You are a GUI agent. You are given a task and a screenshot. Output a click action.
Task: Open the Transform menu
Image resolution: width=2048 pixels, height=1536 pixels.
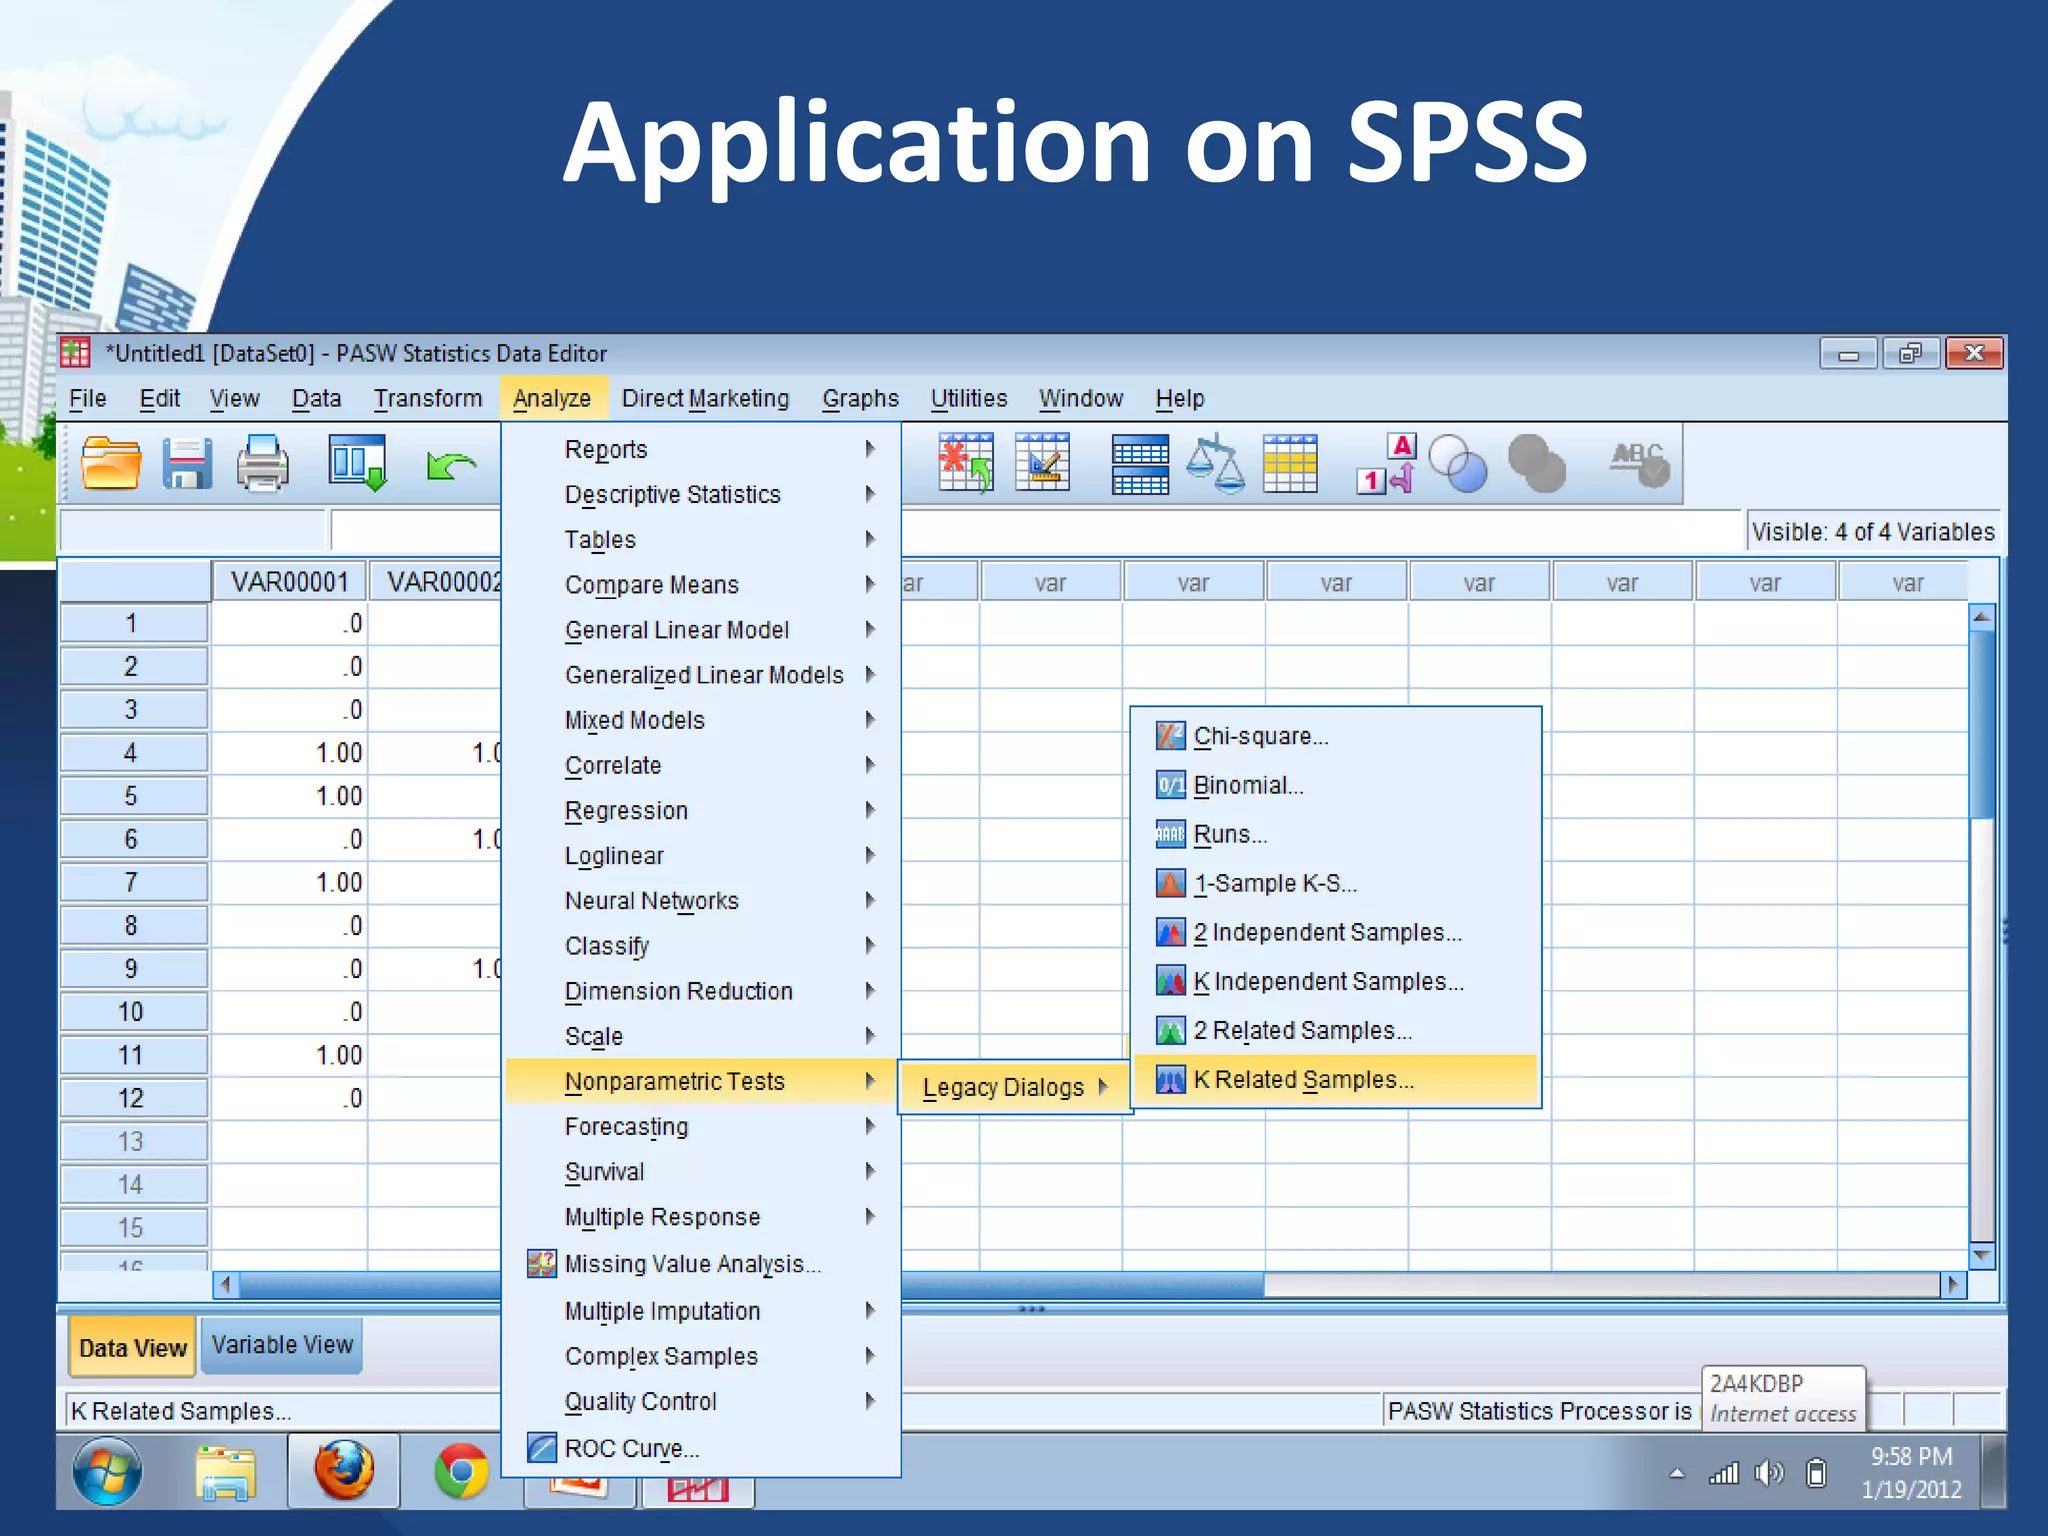(x=428, y=398)
